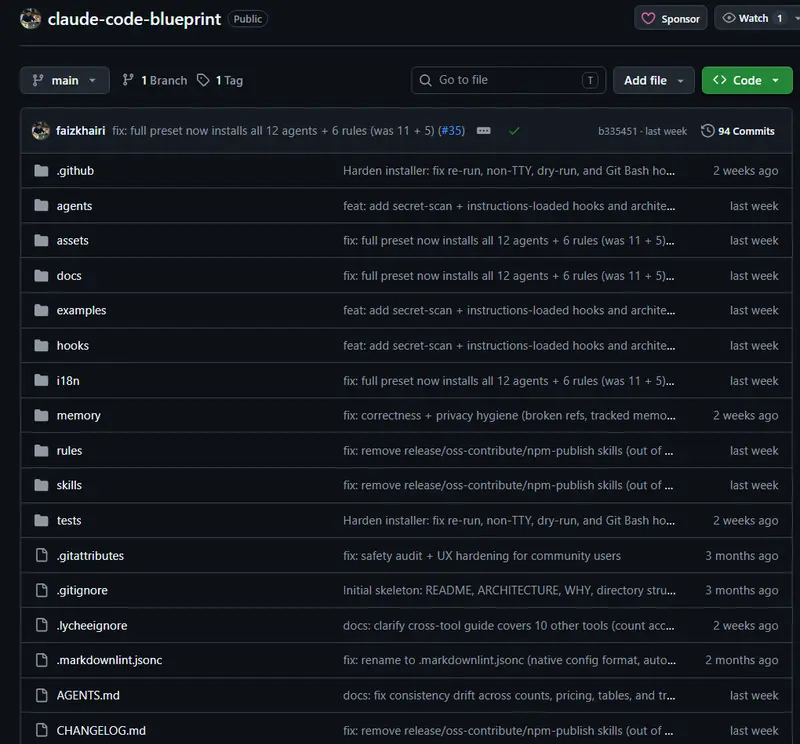Click the file icon for AGENTS.md
Screen dimensions: 800x744
coord(41,695)
